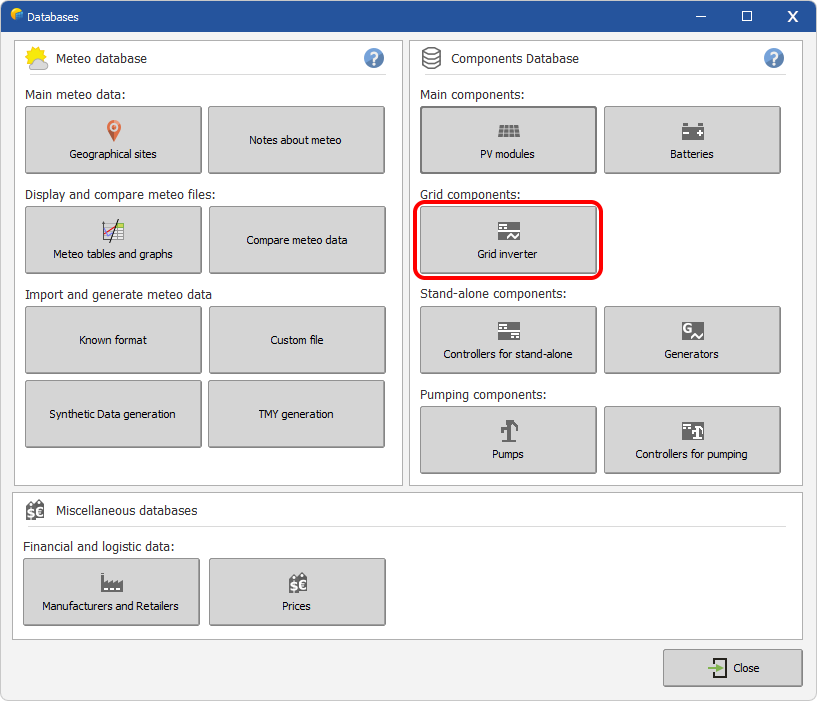Open the Grid inverter database
The width and height of the screenshot is (817, 701).
pos(508,240)
